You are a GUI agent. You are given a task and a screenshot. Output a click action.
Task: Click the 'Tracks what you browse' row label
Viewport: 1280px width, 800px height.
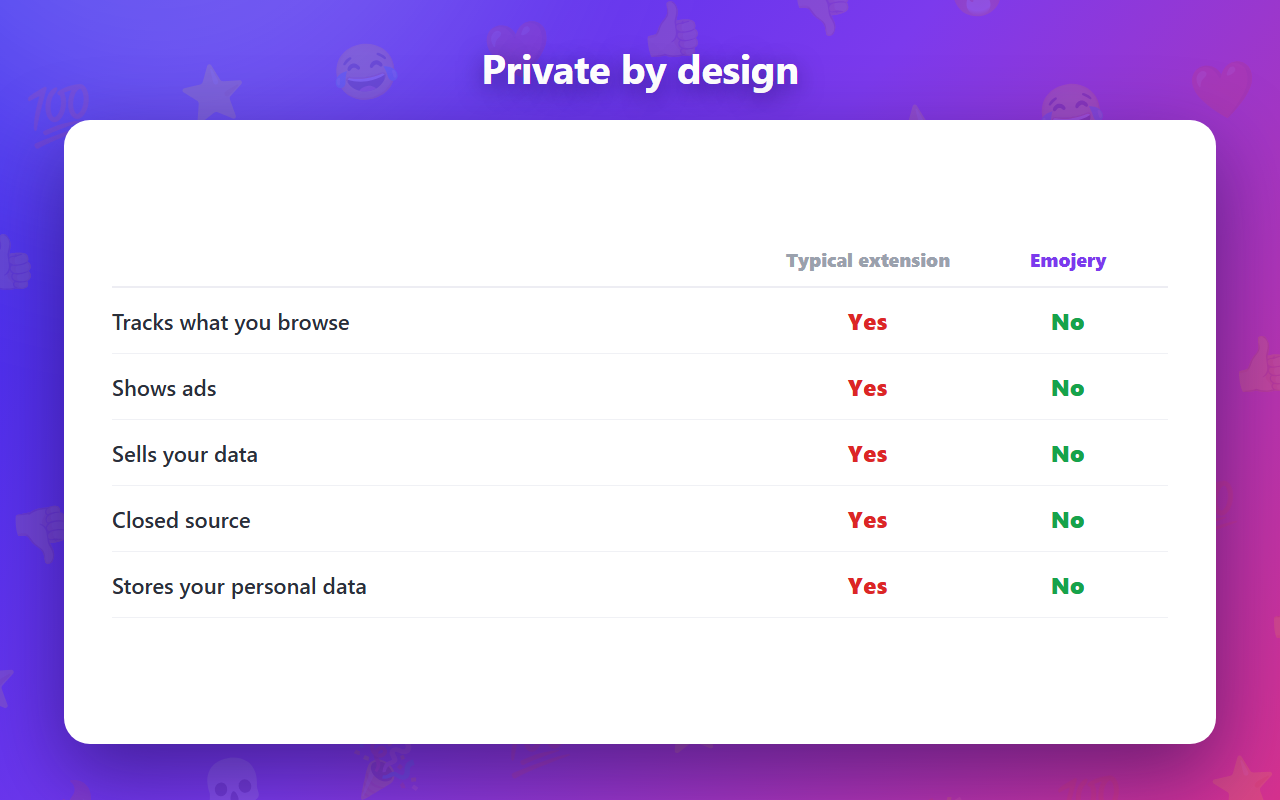pos(231,322)
